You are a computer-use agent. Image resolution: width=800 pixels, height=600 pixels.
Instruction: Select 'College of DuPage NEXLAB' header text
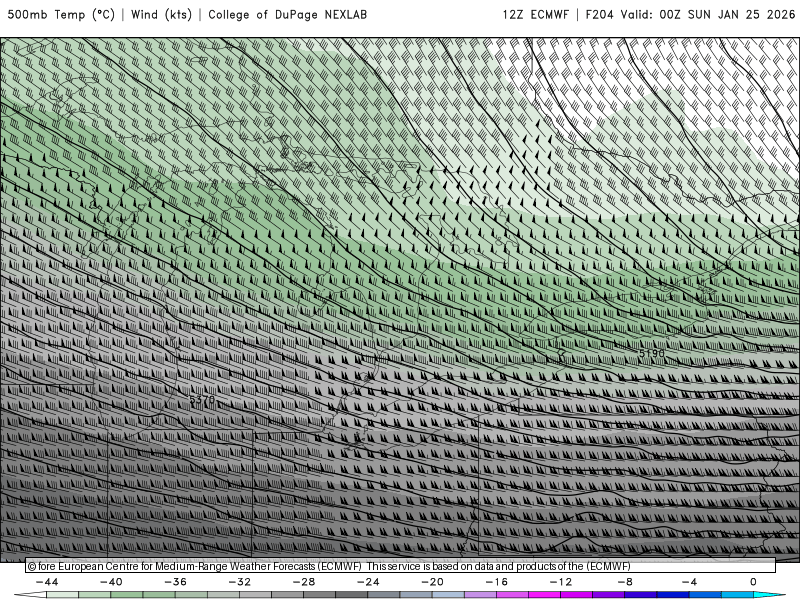[287, 15]
